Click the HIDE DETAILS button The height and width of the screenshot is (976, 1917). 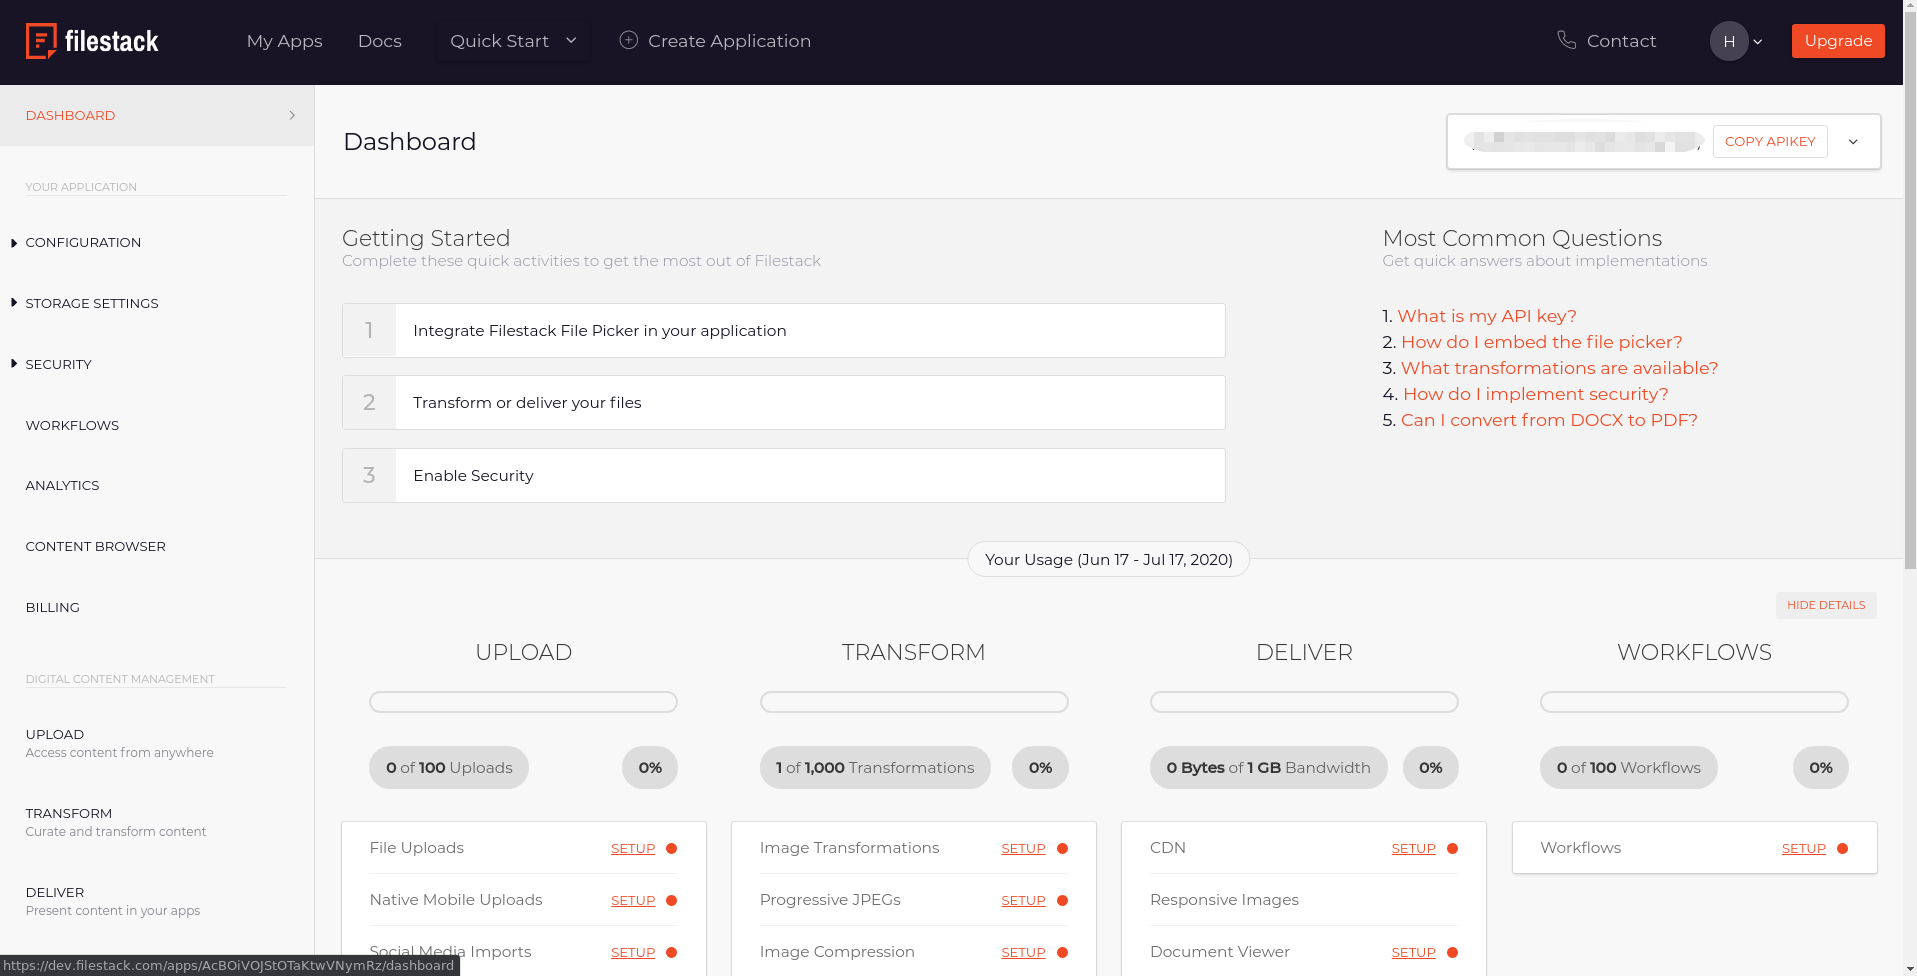[1826, 605]
